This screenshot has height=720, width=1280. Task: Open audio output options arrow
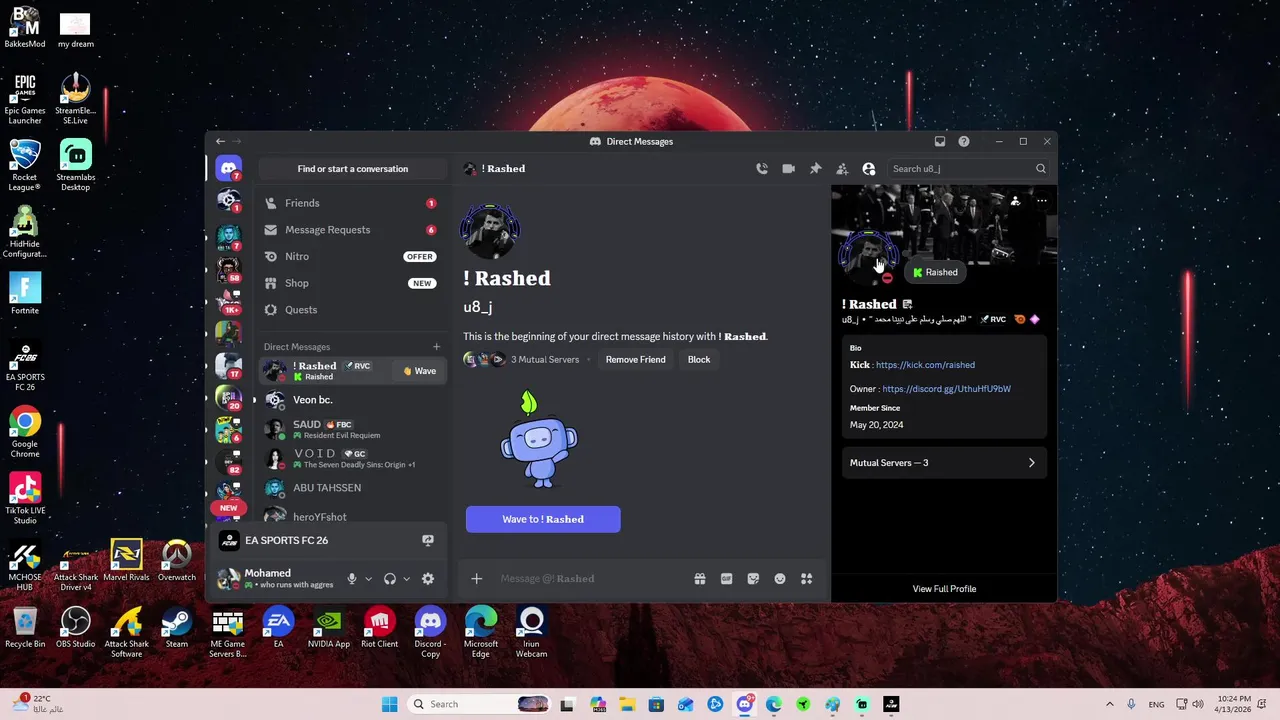(406, 579)
